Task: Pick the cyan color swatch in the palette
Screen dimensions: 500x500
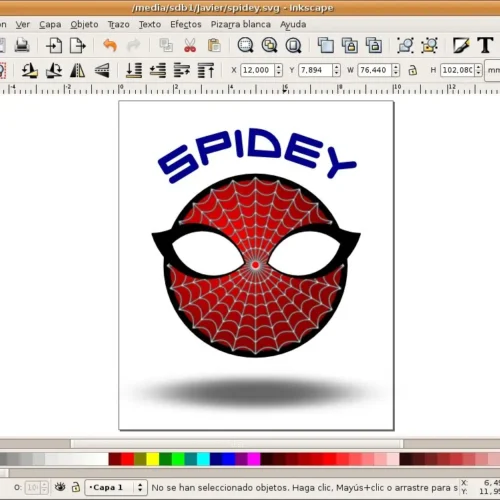Action: point(203,459)
